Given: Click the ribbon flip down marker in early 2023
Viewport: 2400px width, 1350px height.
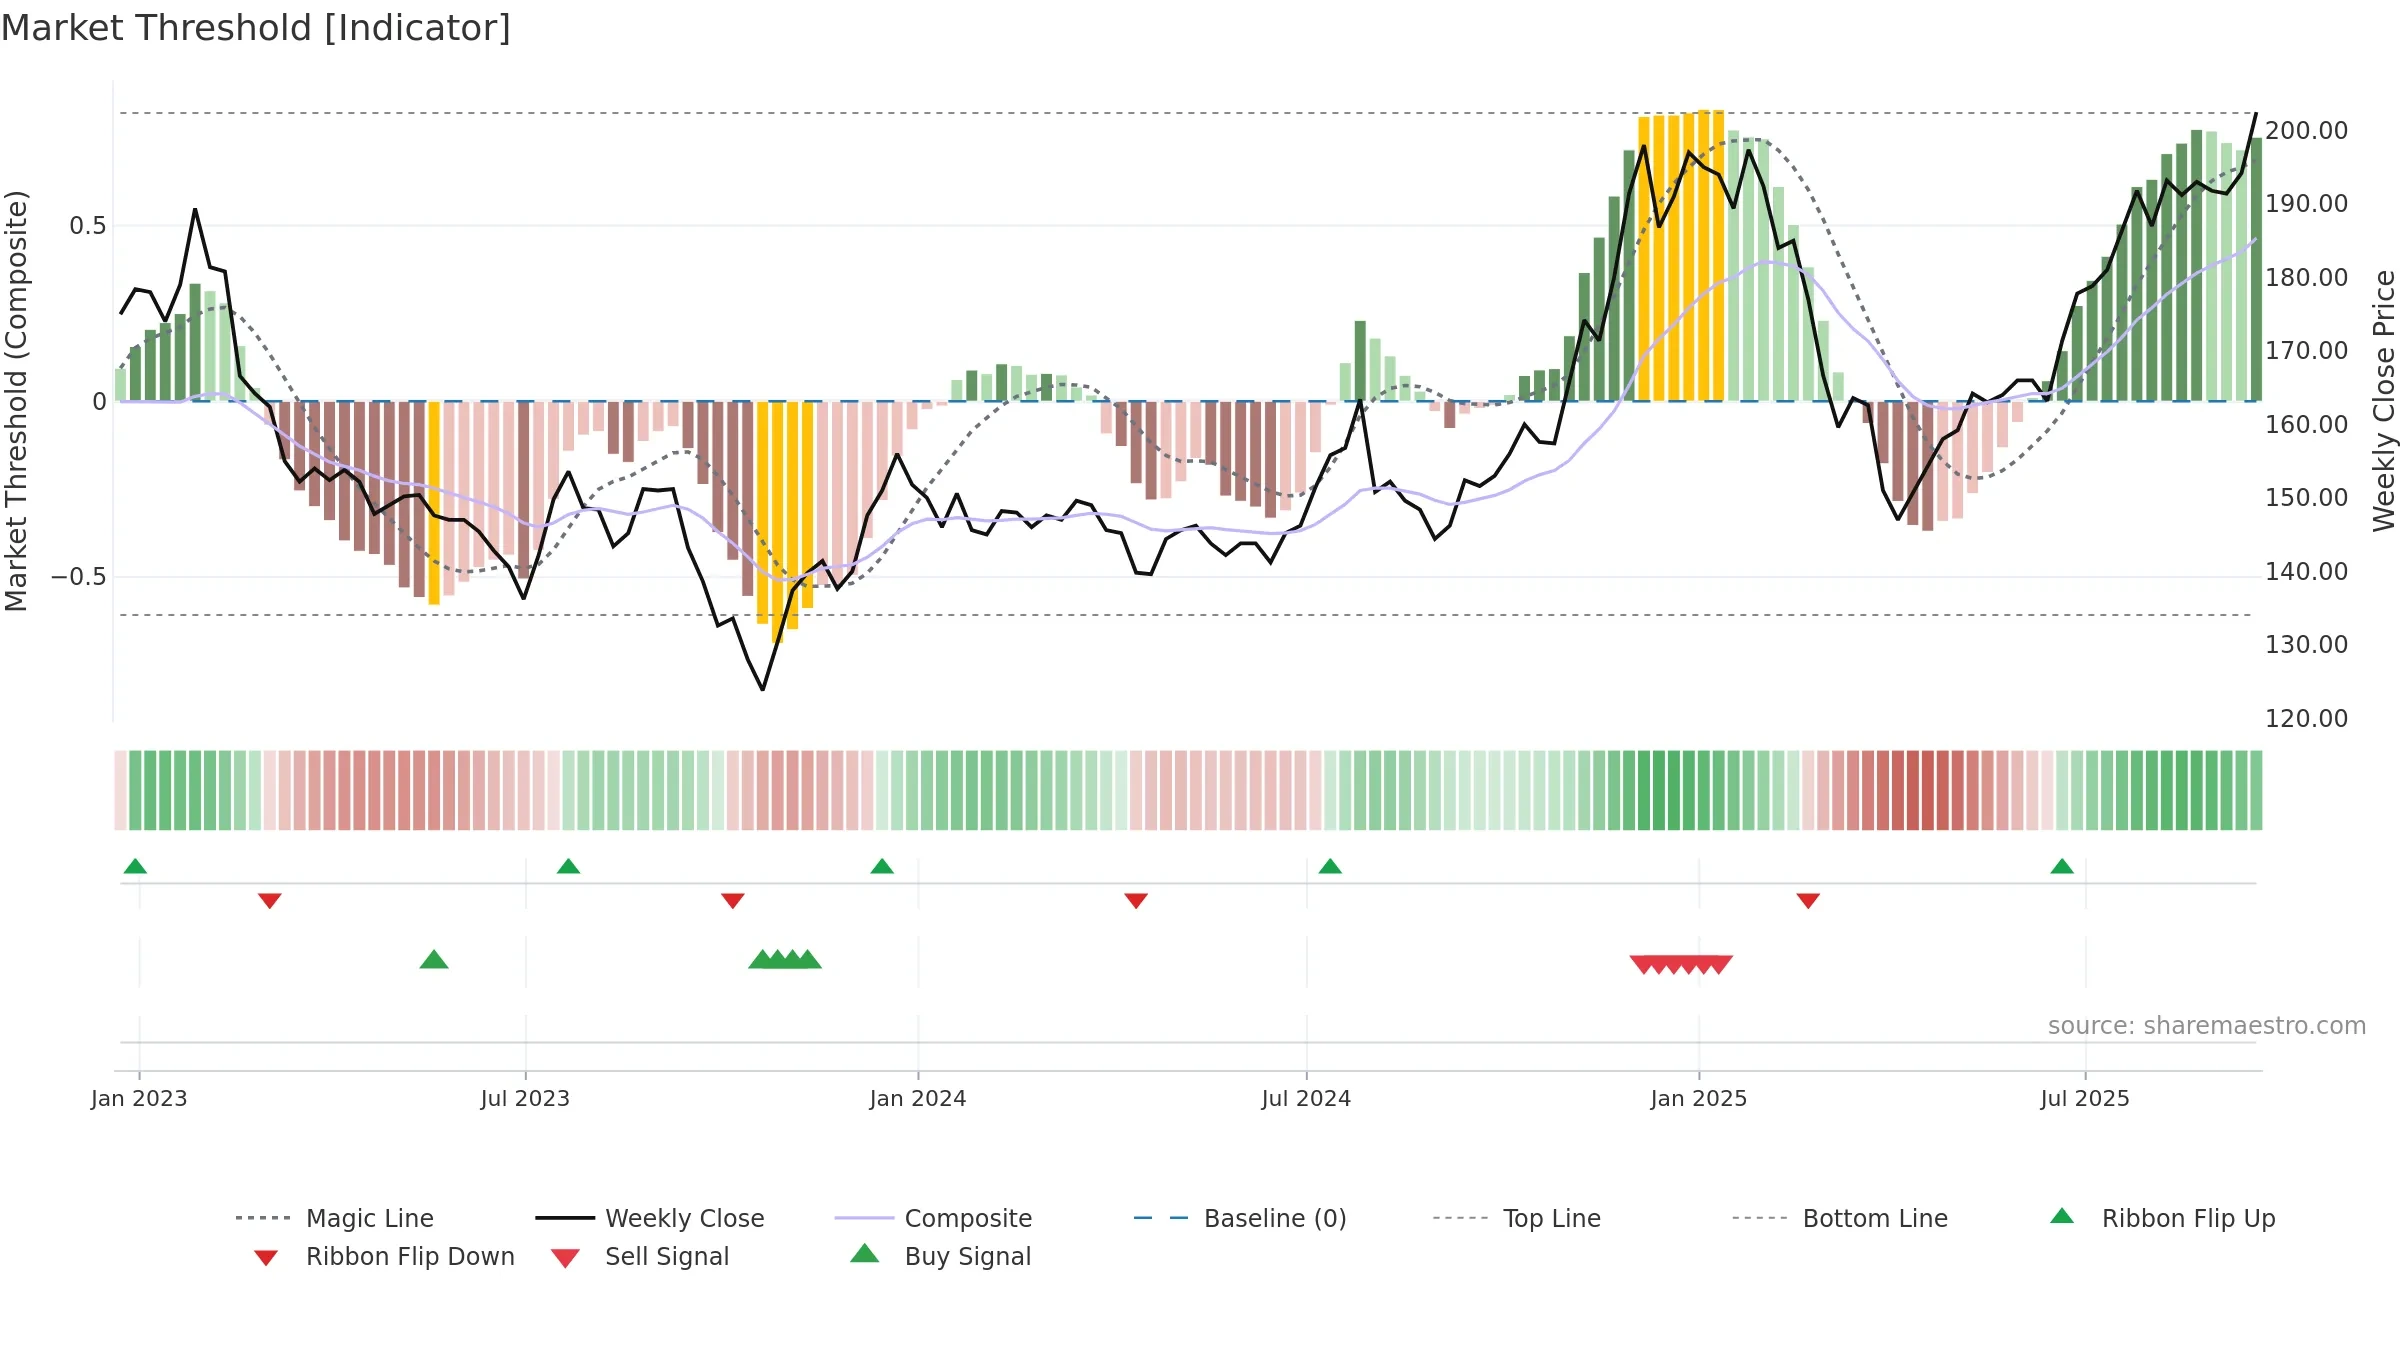Looking at the screenshot, I should (x=270, y=901).
